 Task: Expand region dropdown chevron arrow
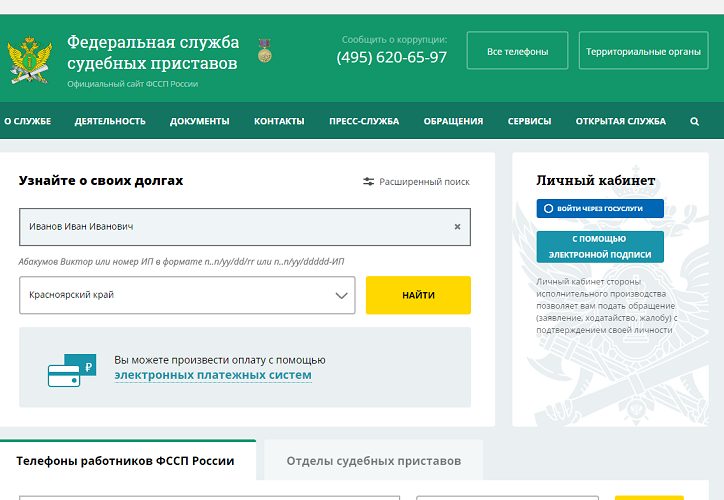[341, 295]
